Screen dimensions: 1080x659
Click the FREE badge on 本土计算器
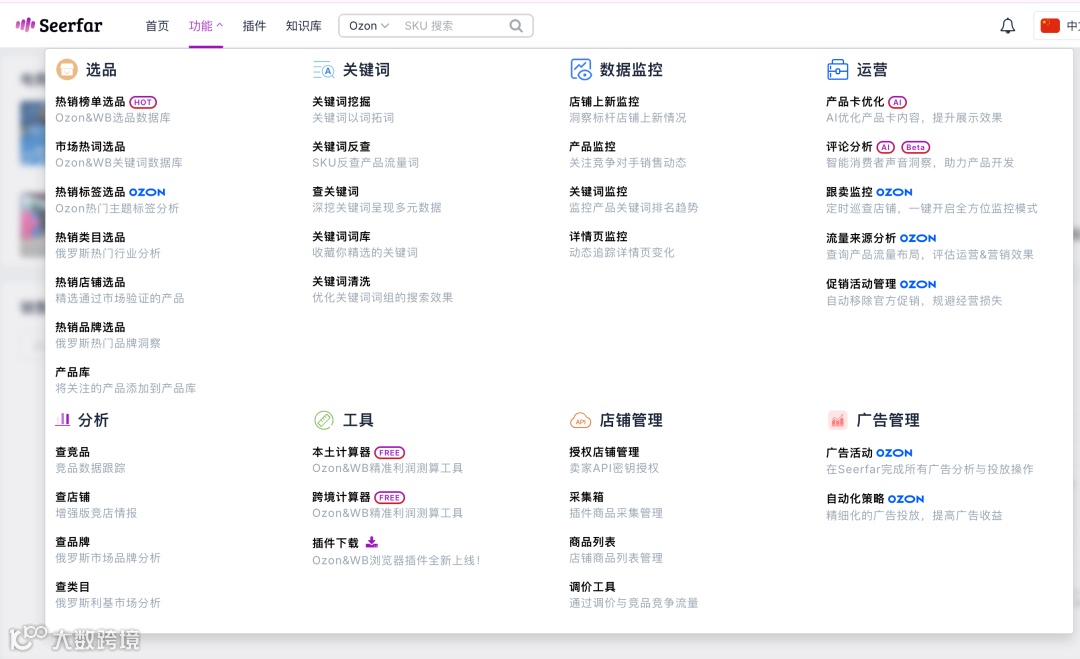pos(389,452)
